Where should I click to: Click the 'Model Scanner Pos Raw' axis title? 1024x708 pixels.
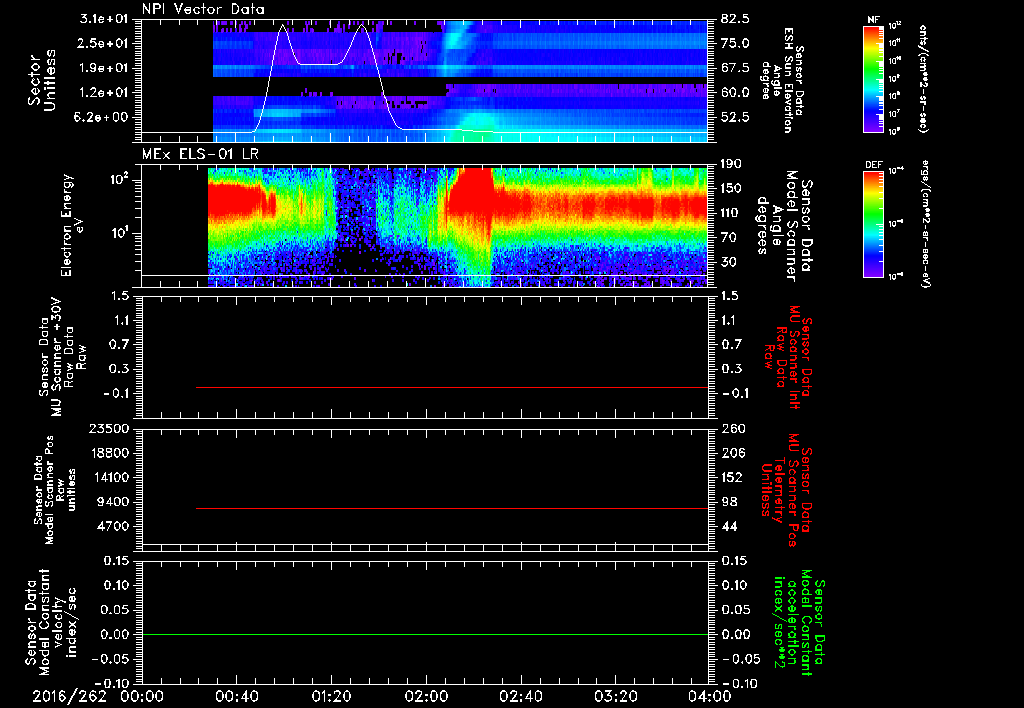click(x=55, y=491)
